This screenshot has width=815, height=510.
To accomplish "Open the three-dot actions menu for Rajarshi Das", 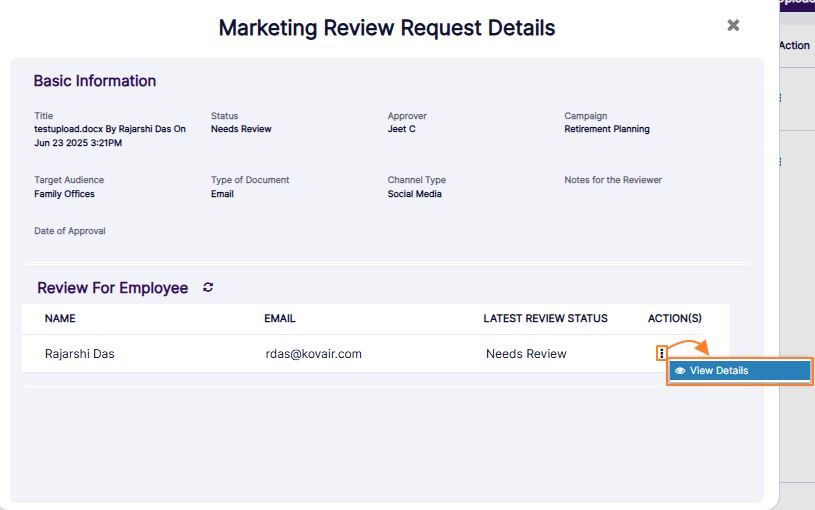I will pos(661,354).
